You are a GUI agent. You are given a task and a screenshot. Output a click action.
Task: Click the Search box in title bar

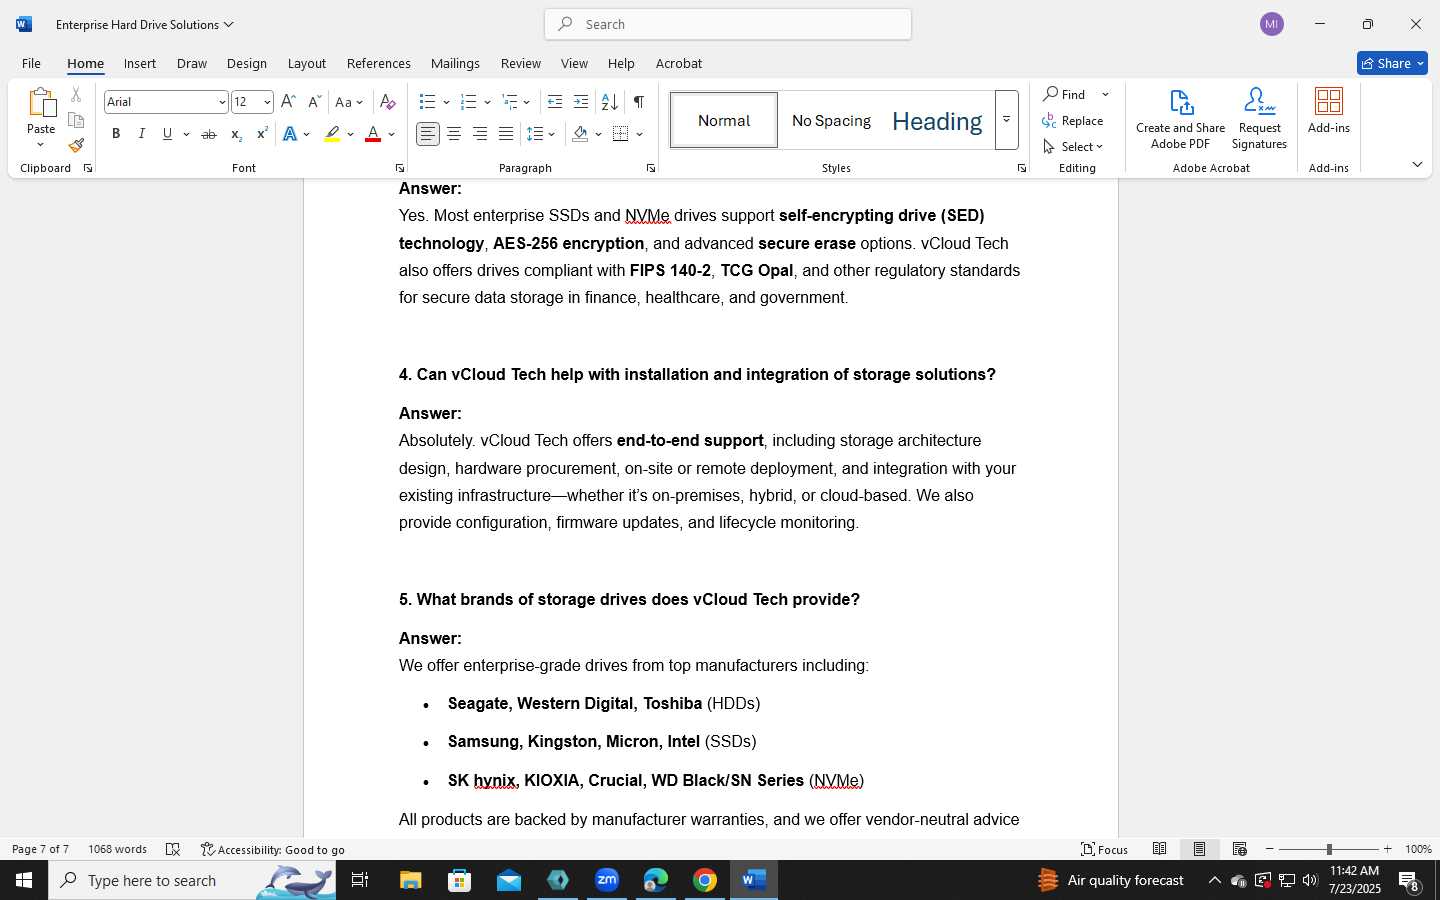pos(728,24)
